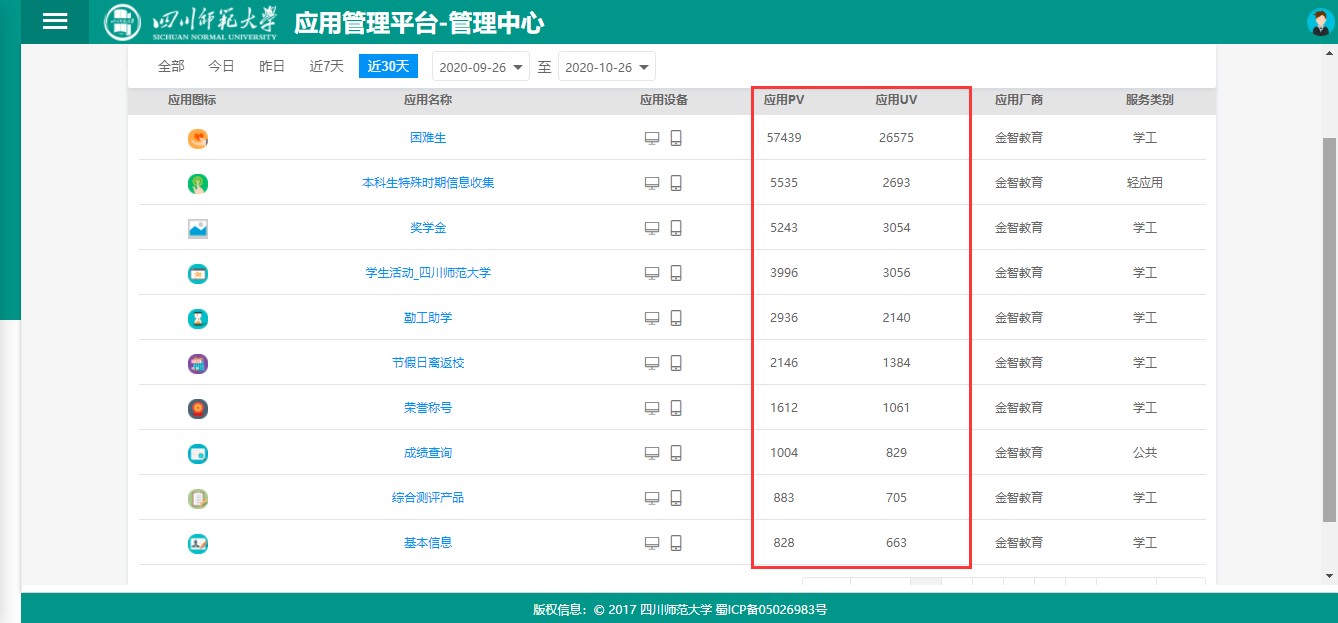Open the hamburger menu
This screenshot has width=1338, height=623.
click(55, 22)
